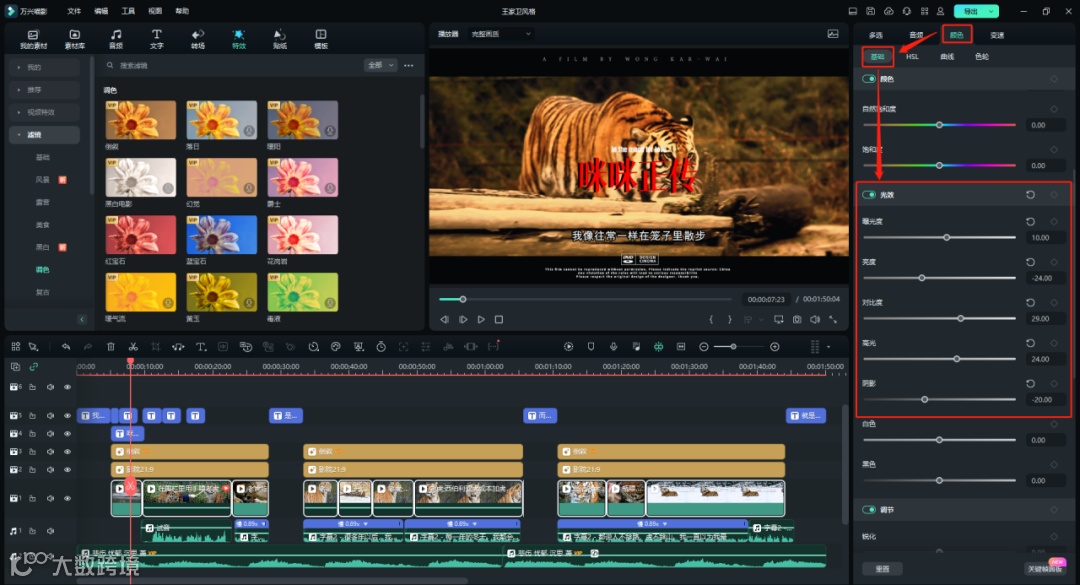The width and height of the screenshot is (1080, 585).
Task: Click the undo arrow in timeline toolbar
Action: [66, 346]
